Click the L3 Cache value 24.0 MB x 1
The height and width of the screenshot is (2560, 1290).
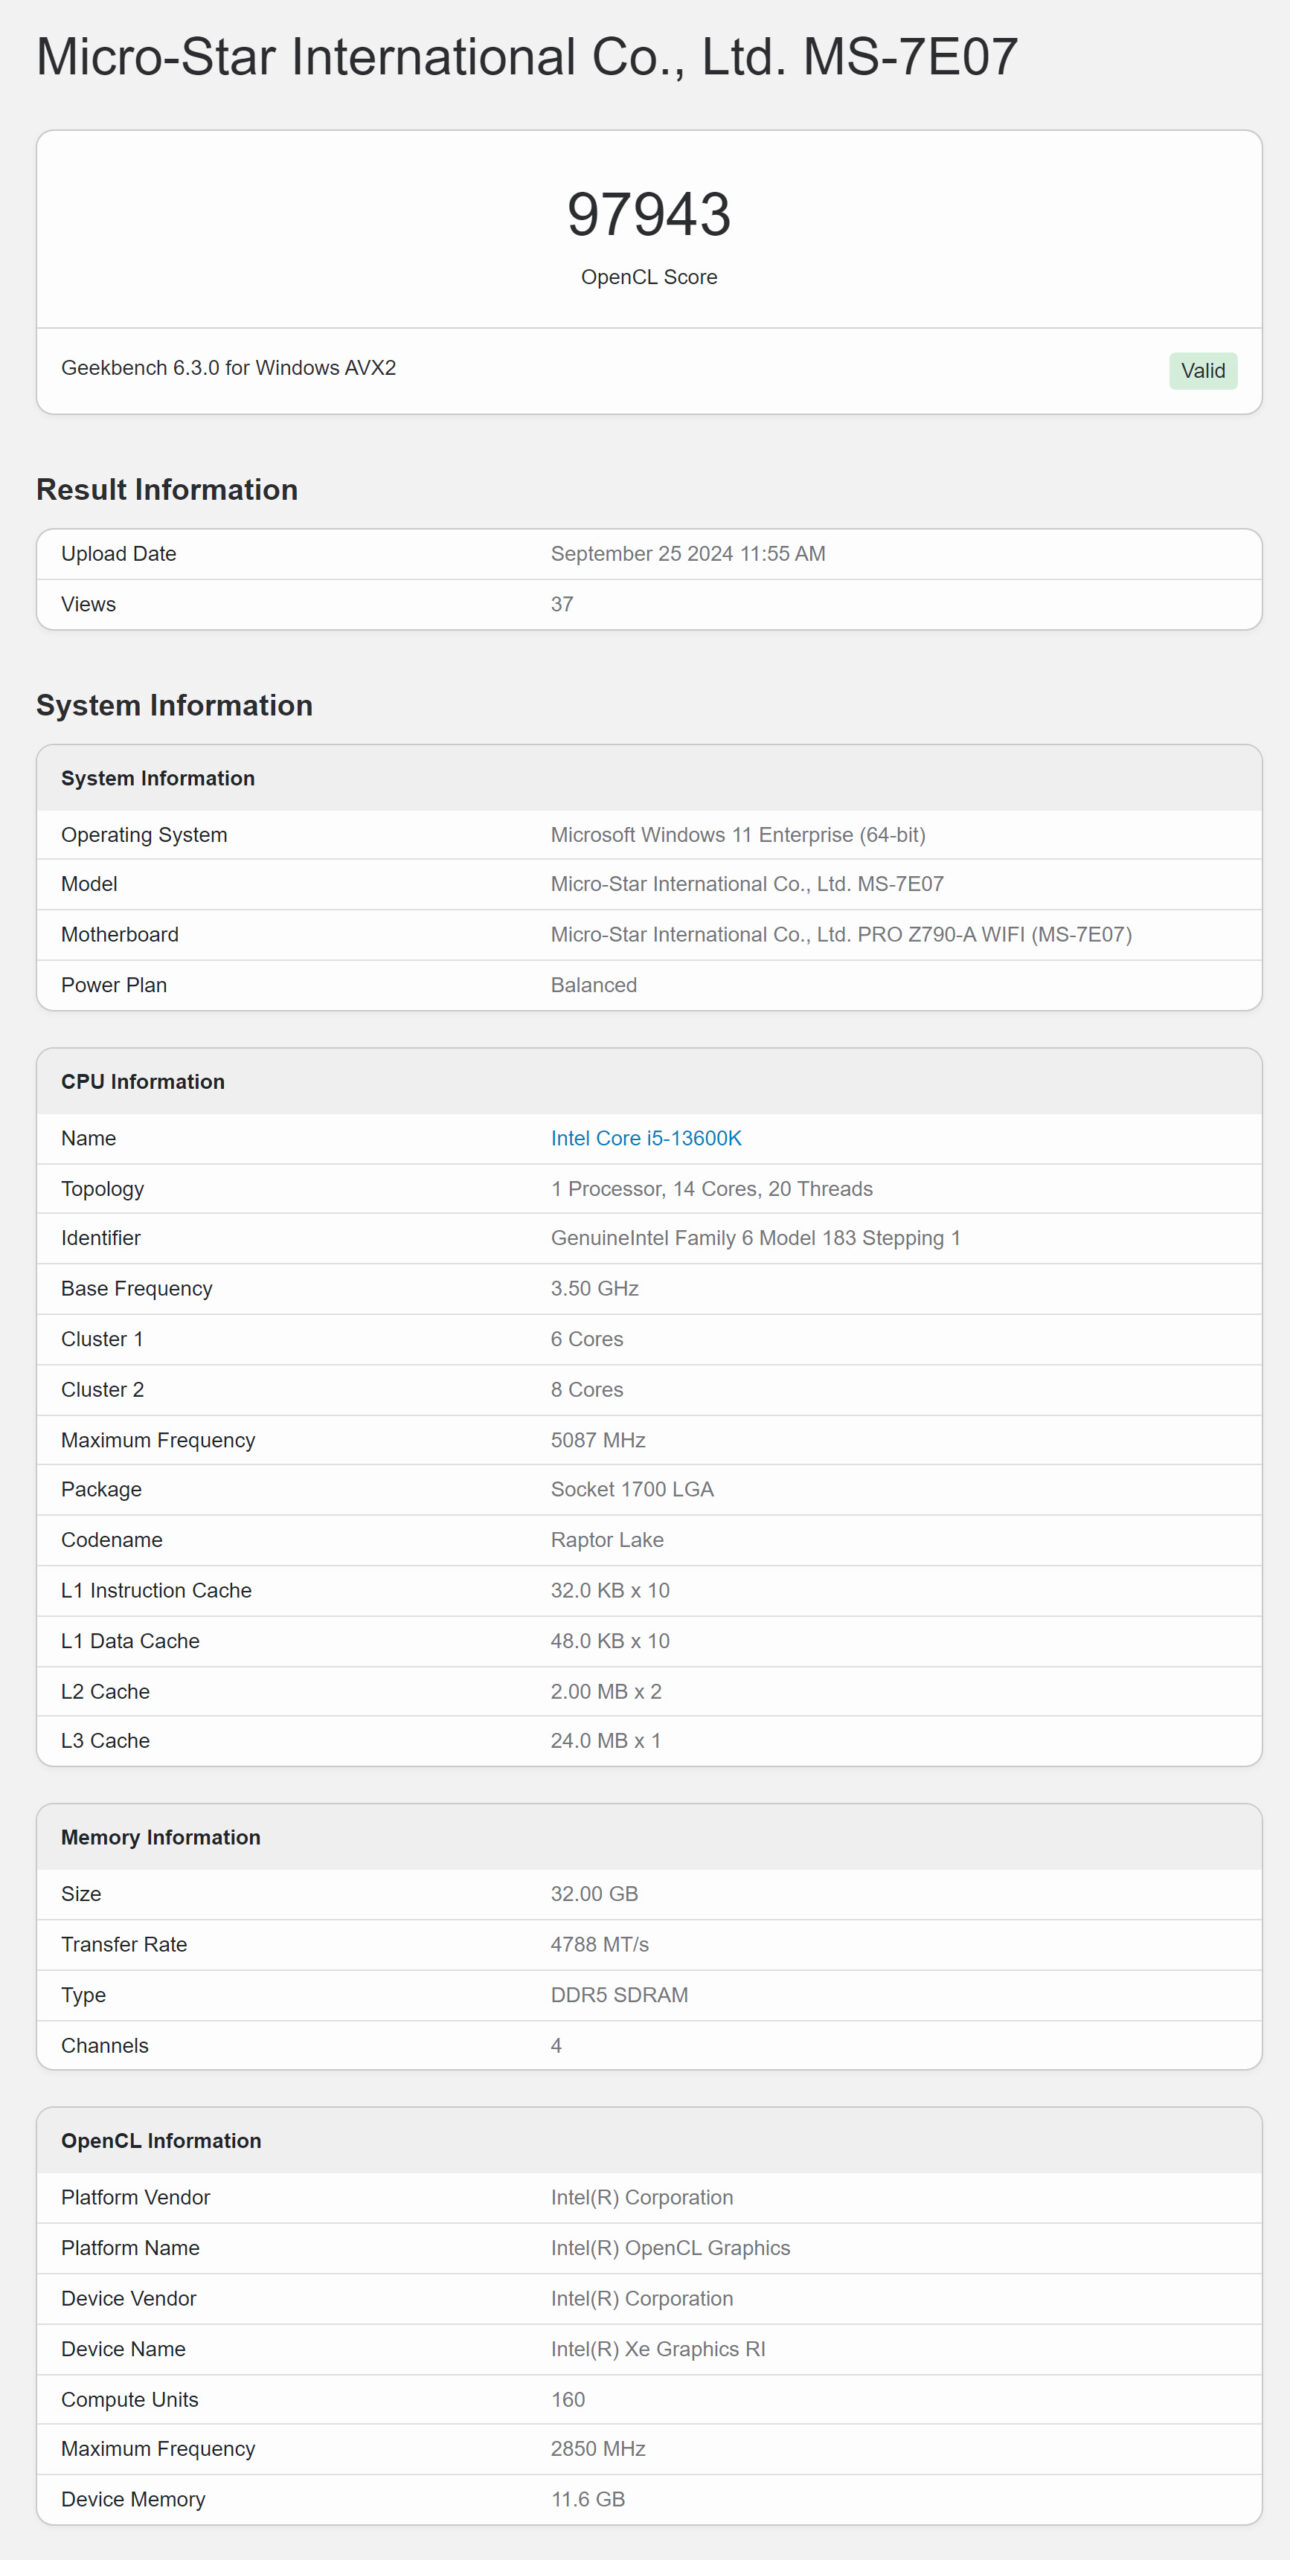click(x=606, y=1740)
